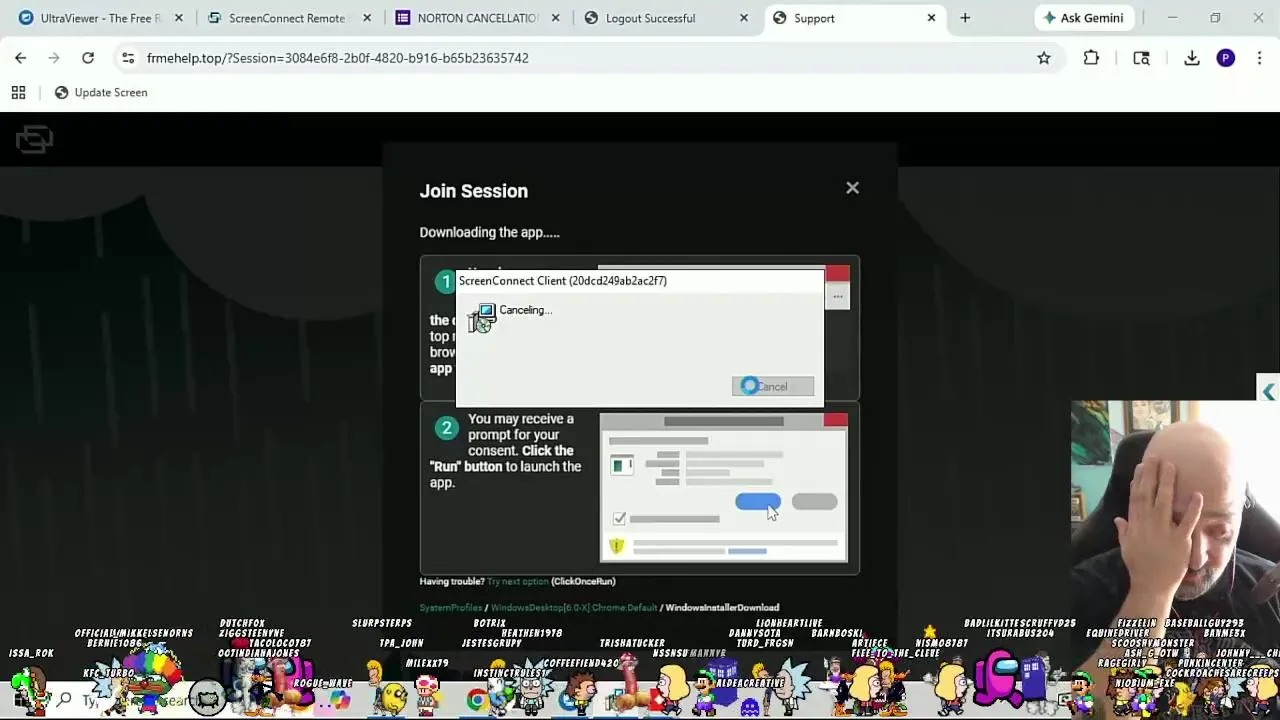Viewport: 1280px width, 720px height.
Task: Reload the current page
Action: [x=88, y=58]
